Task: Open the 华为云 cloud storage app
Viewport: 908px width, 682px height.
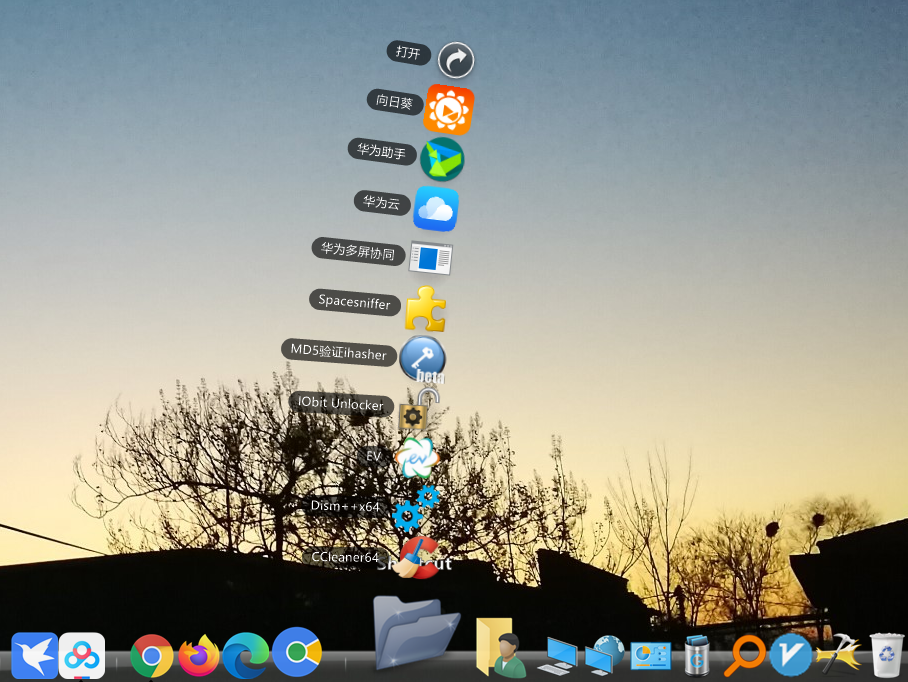Action: pyautogui.click(x=437, y=208)
